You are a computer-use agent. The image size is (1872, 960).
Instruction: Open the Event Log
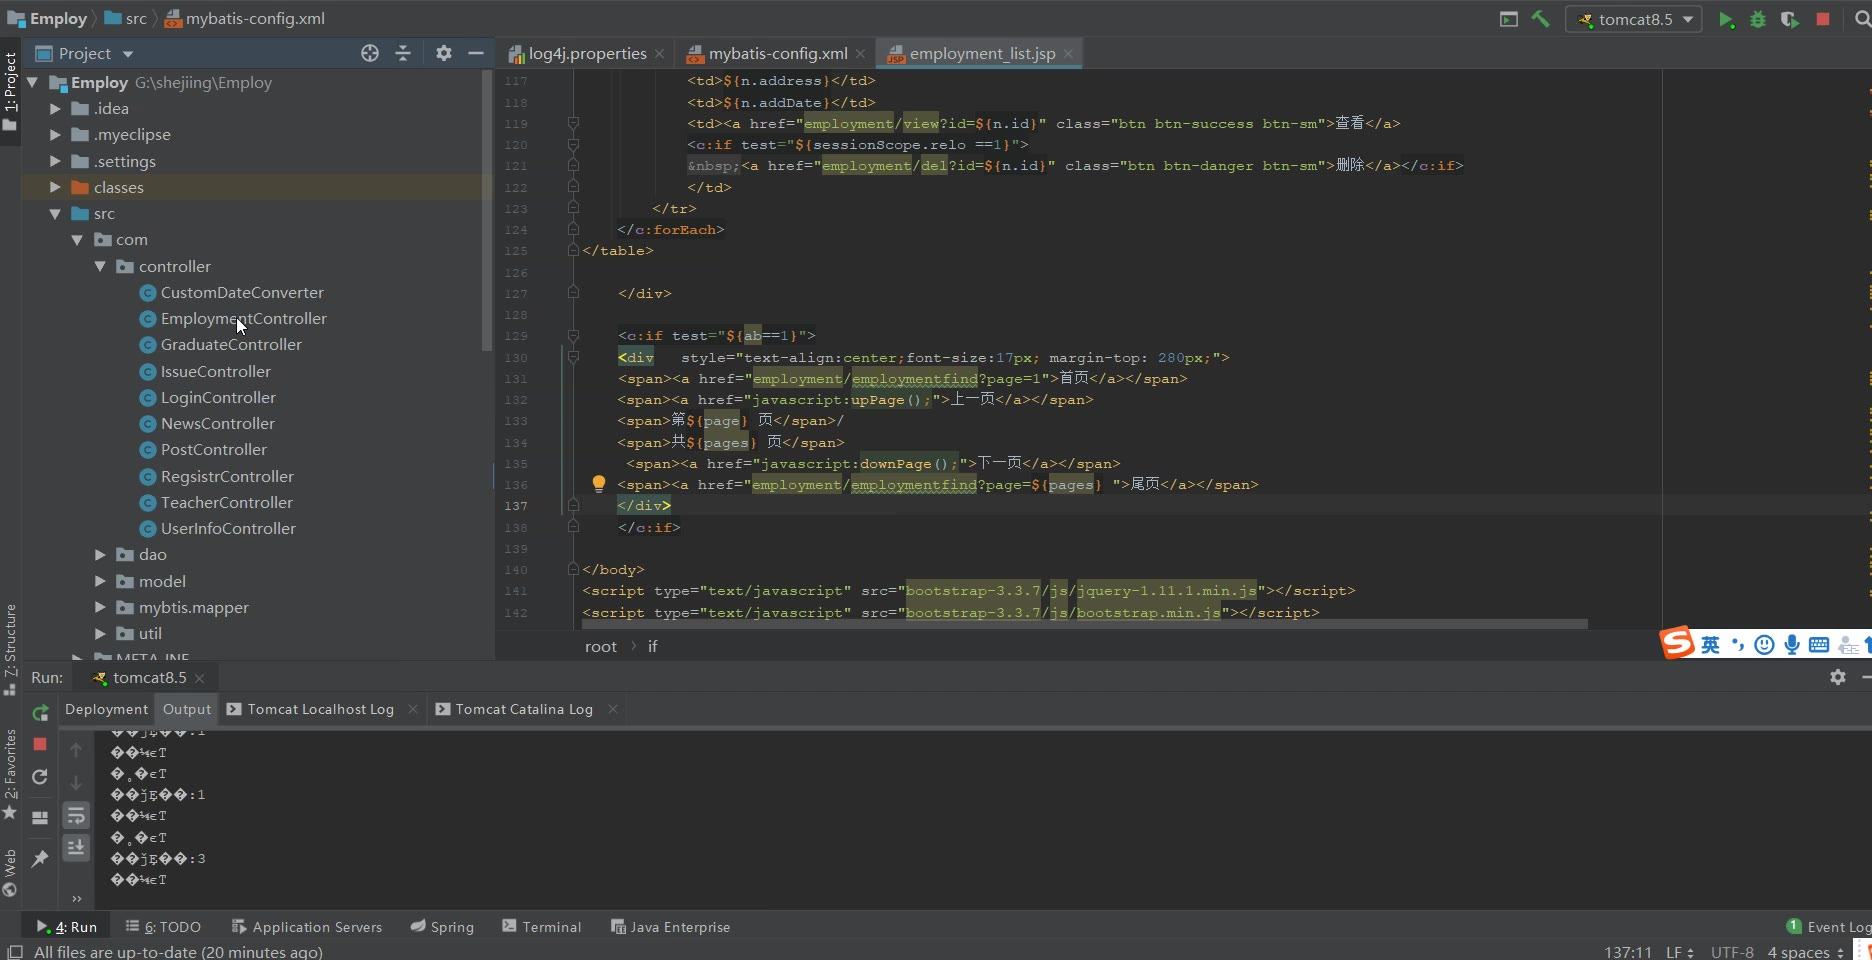(x=1829, y=927)
